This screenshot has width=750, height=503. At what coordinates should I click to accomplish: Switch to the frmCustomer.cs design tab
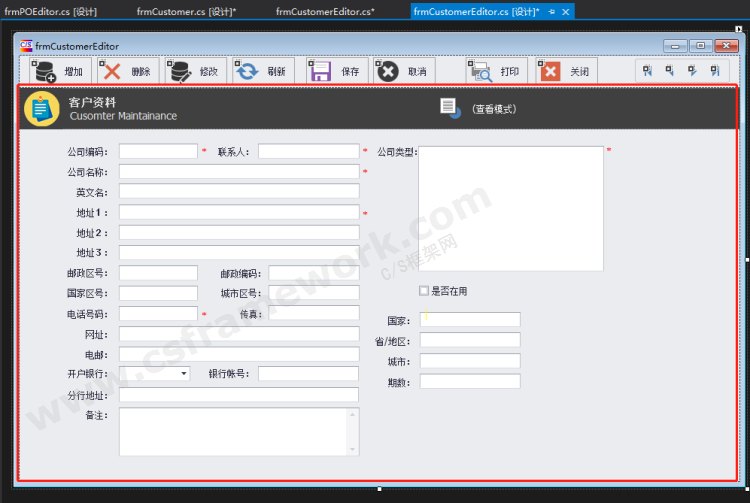coord(186,11)
